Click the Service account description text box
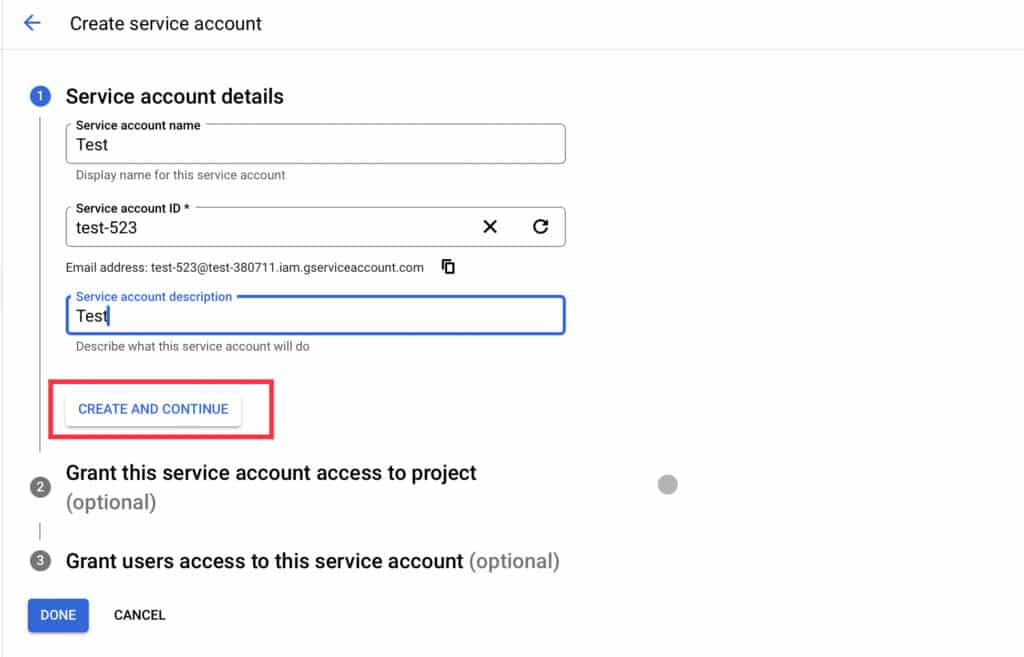1024x657 pixels. (315, 316)
